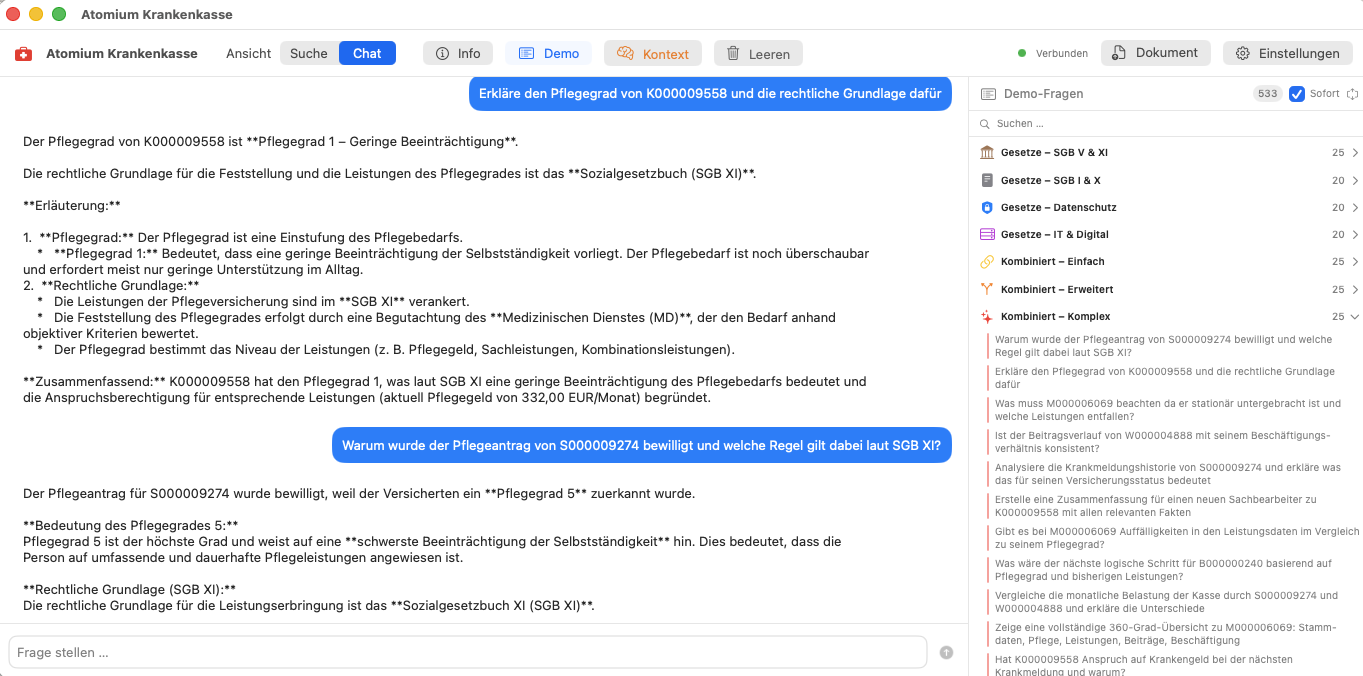
Task: Select Gesetze – SGB V & XI category label
Action: click(x=1054, y=153)
